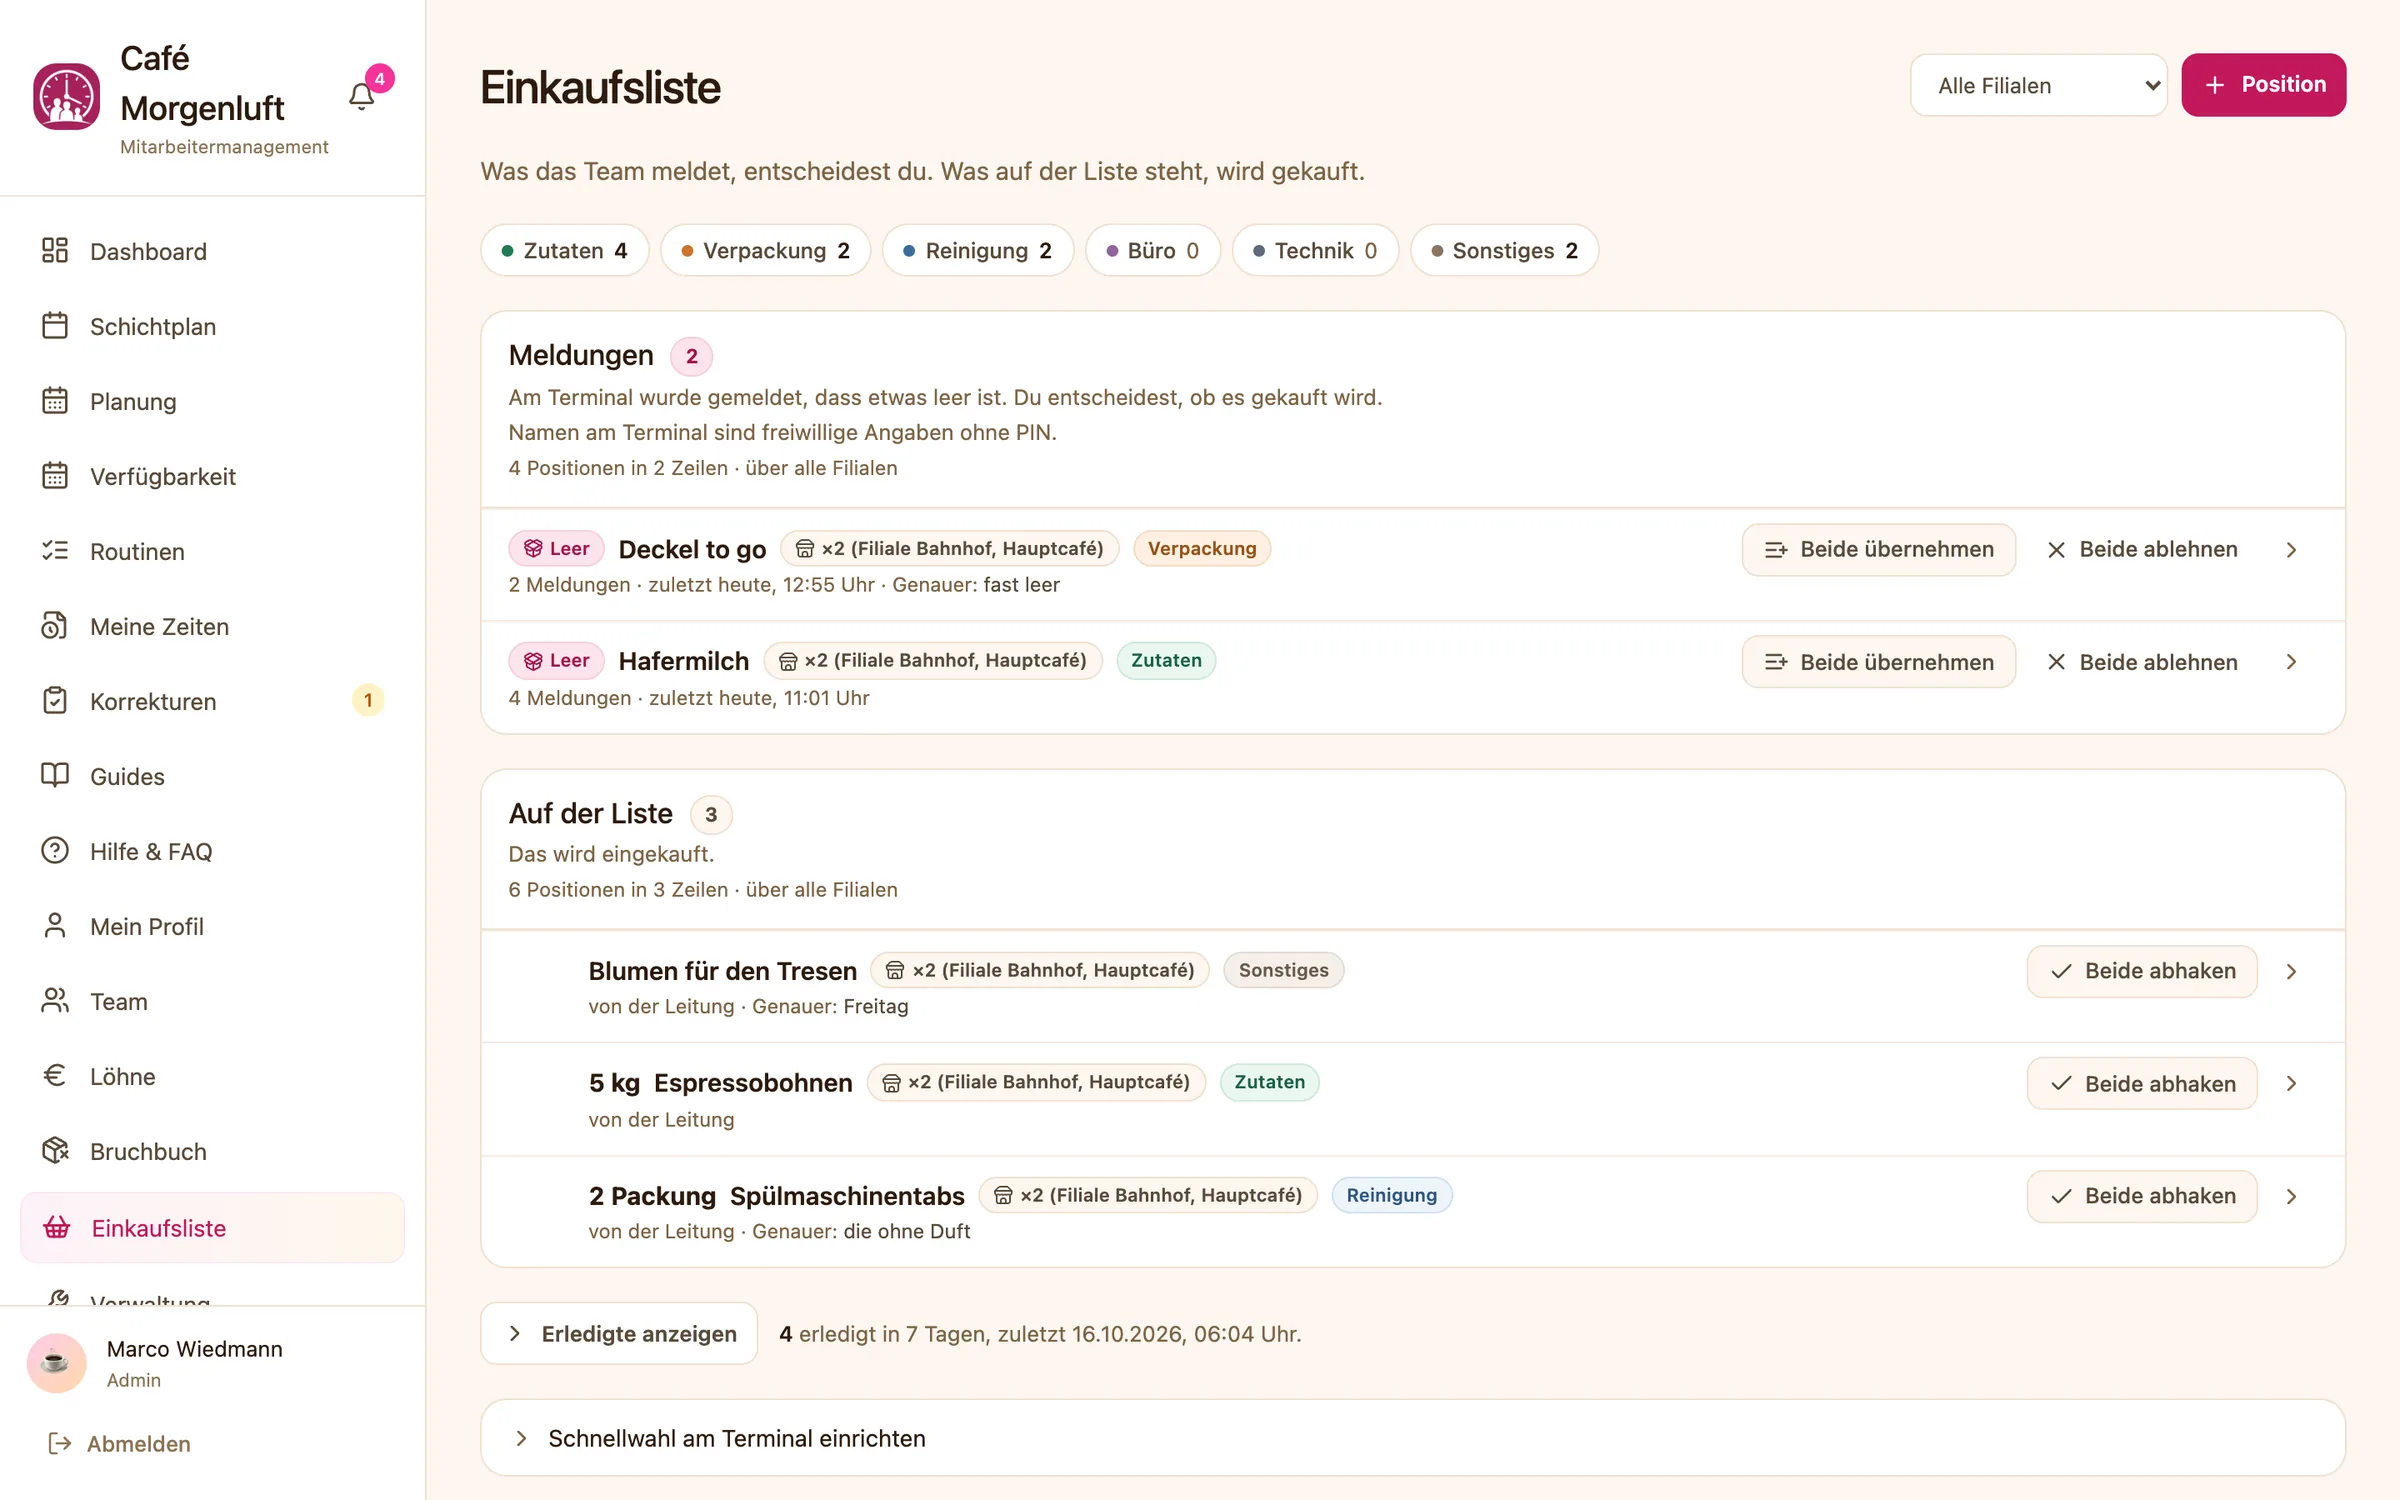Viewport: 2400px width, 1500px height.
Task: Expand the Spülmaschinentabs row chevron
Action: [2291, 1196]
